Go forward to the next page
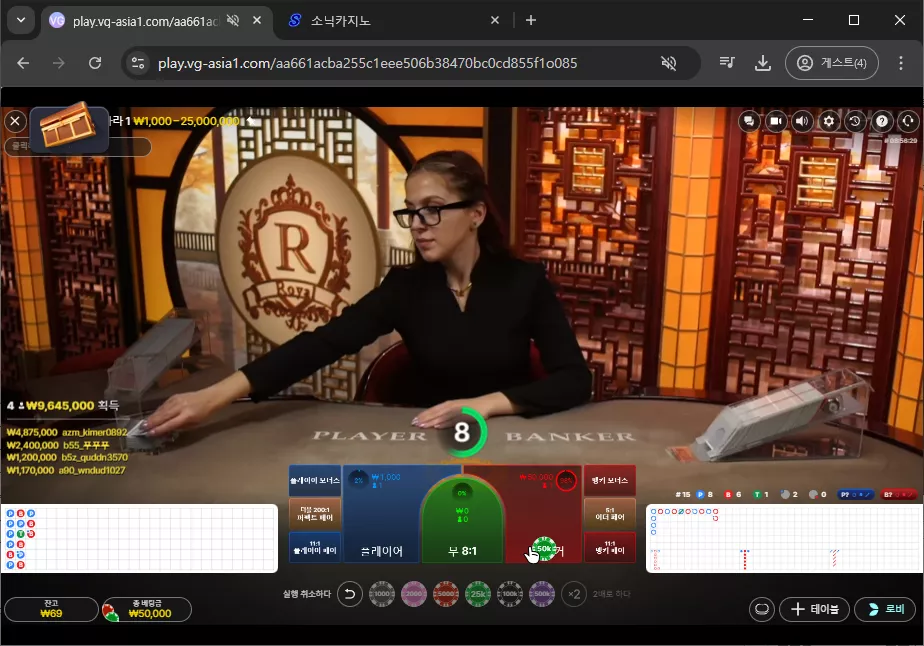Image resolution: width=924 pixels, height=646 pixels. pos(59,63)
